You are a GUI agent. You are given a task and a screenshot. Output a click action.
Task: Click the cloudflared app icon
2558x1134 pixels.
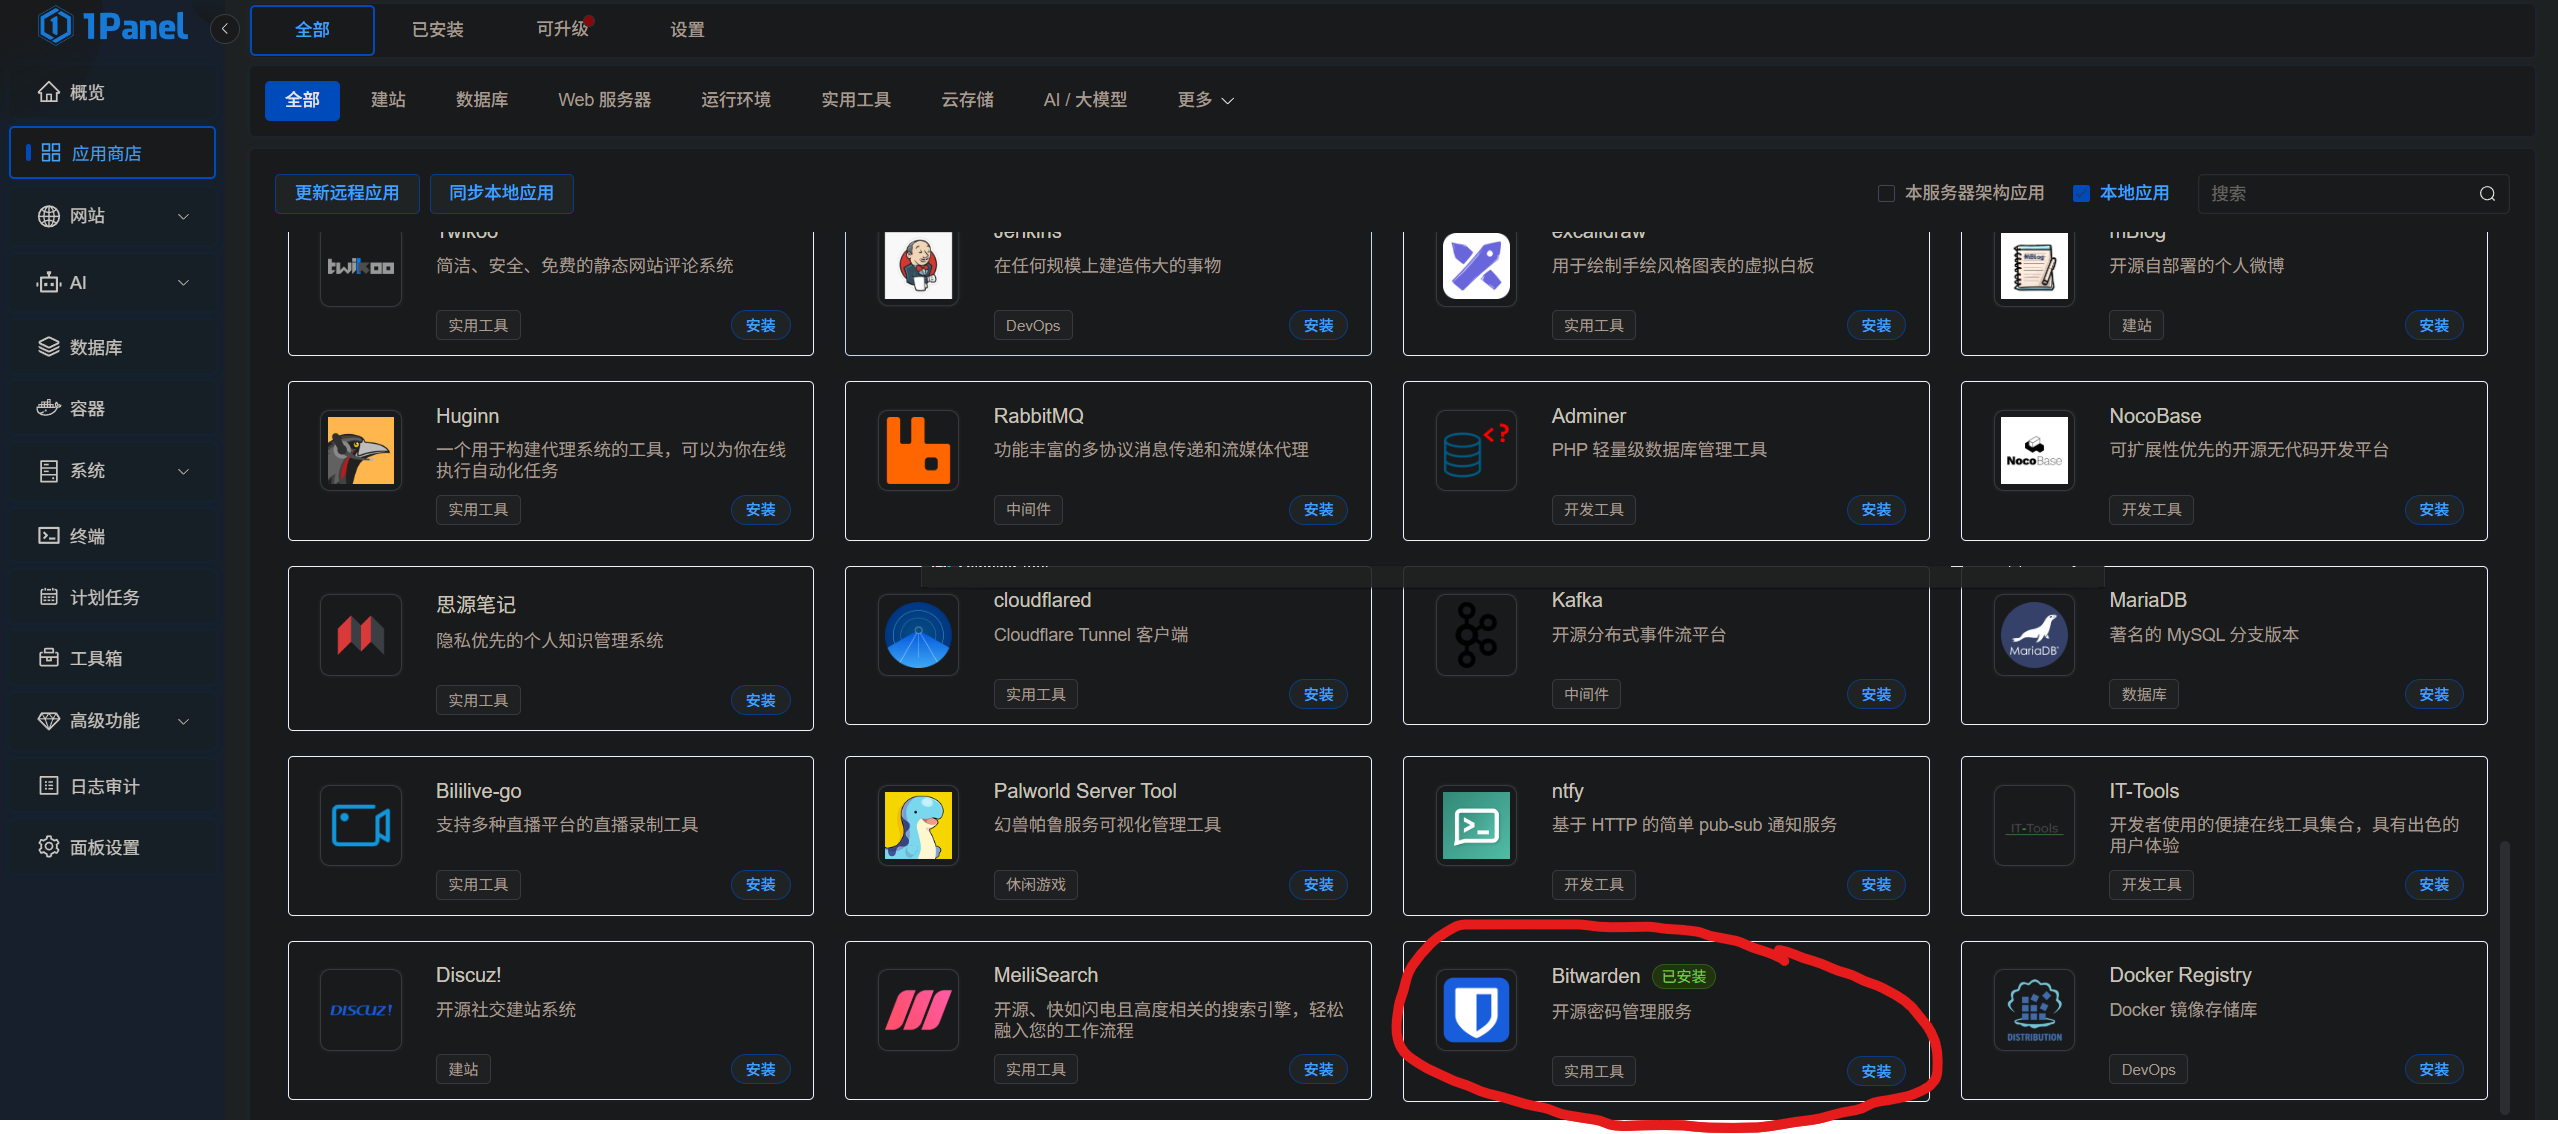click(x=918, y=635)
